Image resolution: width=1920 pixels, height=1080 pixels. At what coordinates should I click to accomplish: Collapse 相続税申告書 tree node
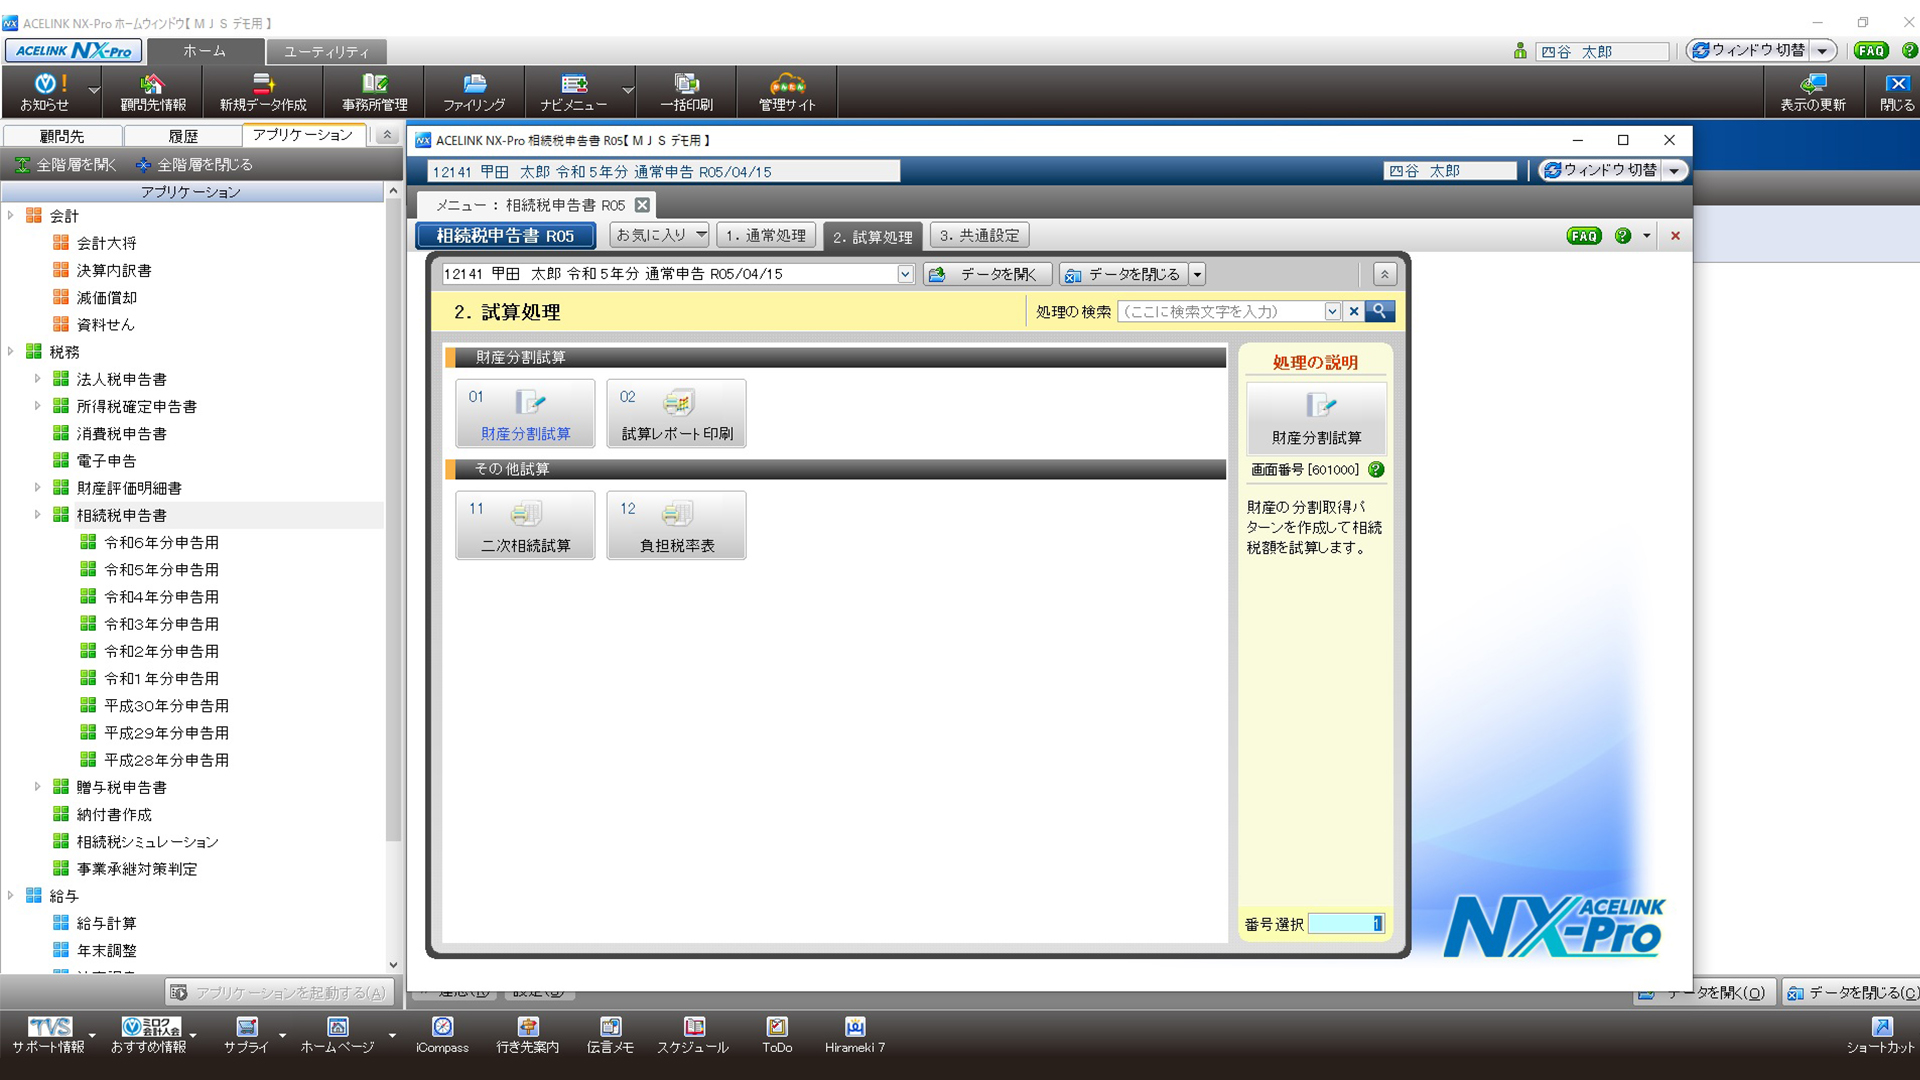[38, 515]
